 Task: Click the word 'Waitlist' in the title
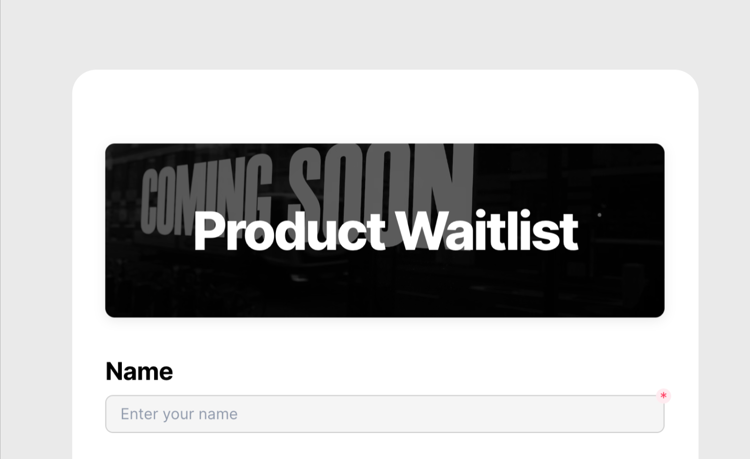point(488,231)
